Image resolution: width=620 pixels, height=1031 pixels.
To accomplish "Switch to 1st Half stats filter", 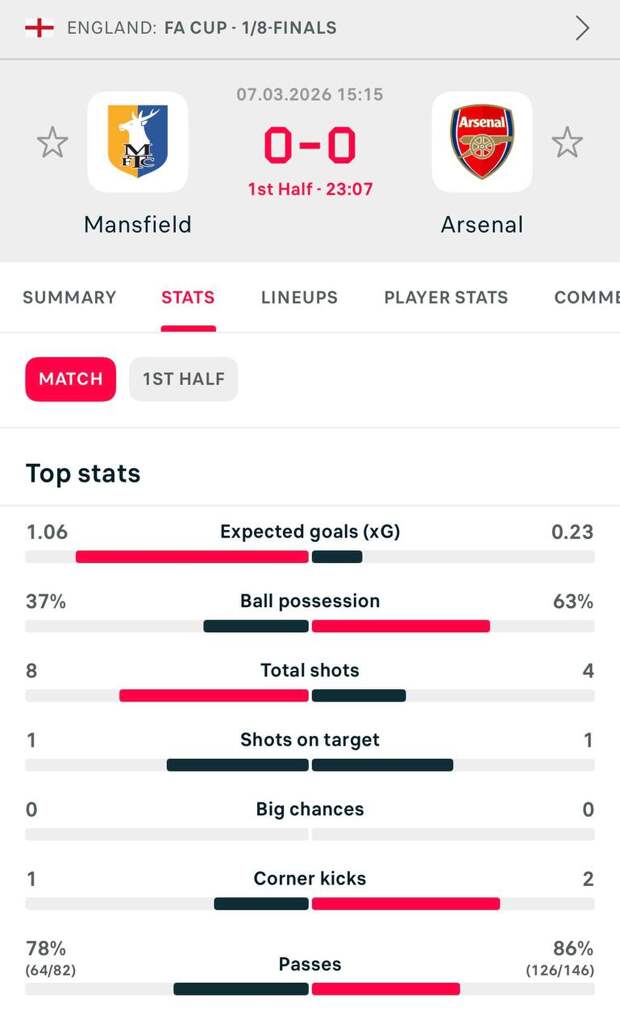I will click(x=183, y=379).
